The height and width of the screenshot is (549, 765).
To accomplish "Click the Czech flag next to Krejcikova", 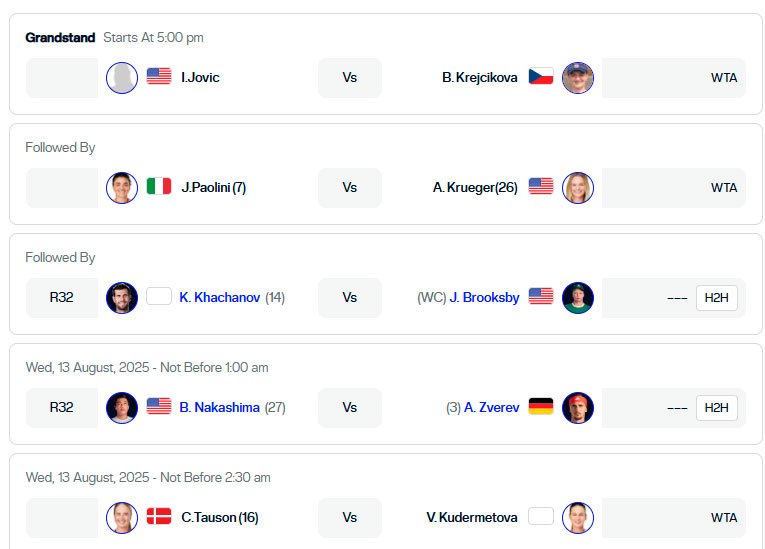I will (541, 76).
